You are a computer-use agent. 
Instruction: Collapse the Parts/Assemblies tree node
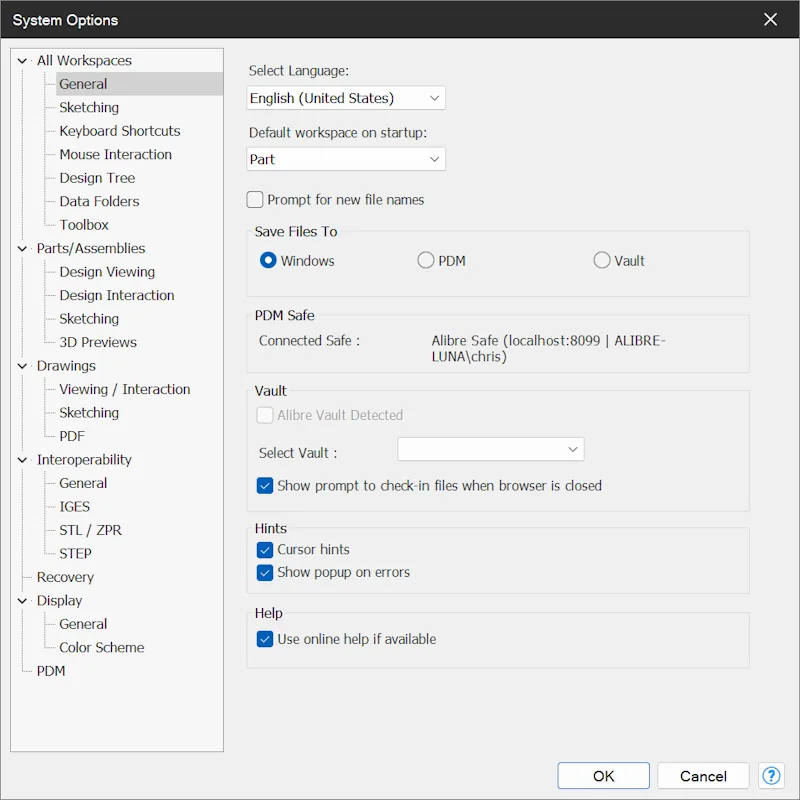(22, 248)
